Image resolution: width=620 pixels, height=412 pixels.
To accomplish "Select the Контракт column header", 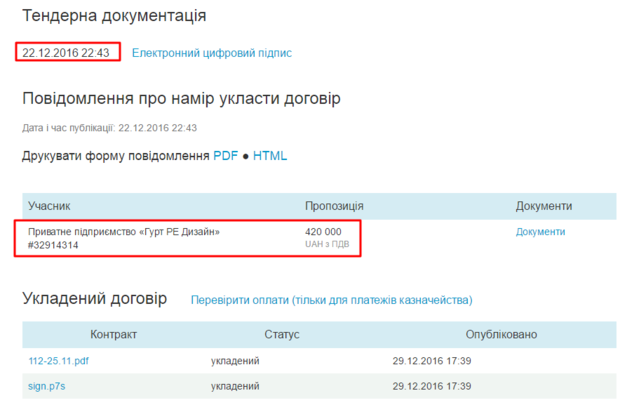I will tap(113, 334).
